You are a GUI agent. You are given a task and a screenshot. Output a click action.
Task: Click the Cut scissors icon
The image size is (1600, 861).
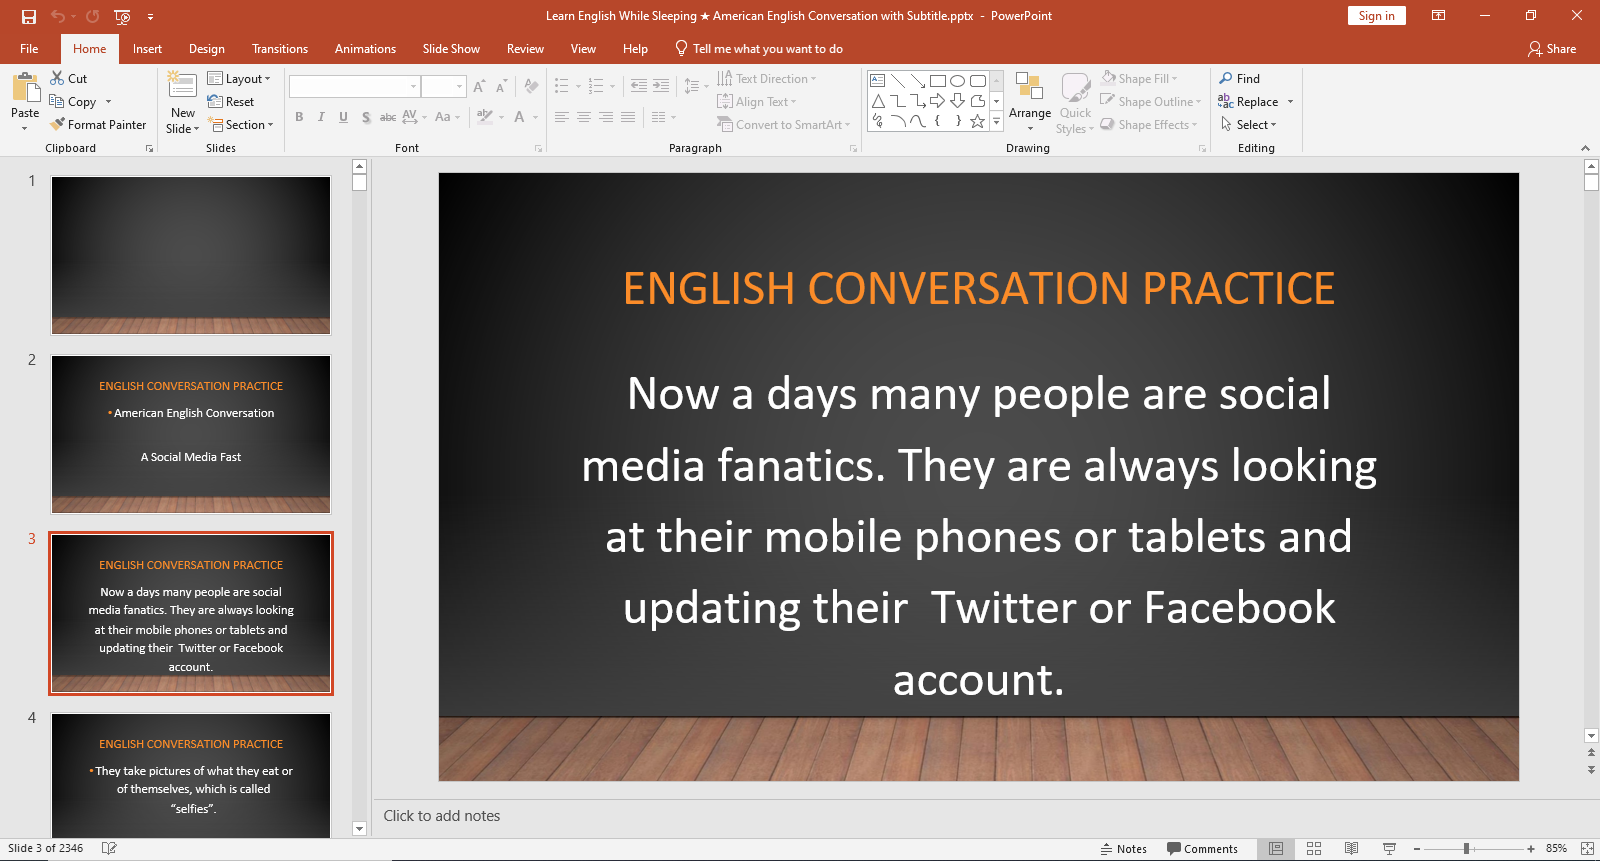point(58,78)
